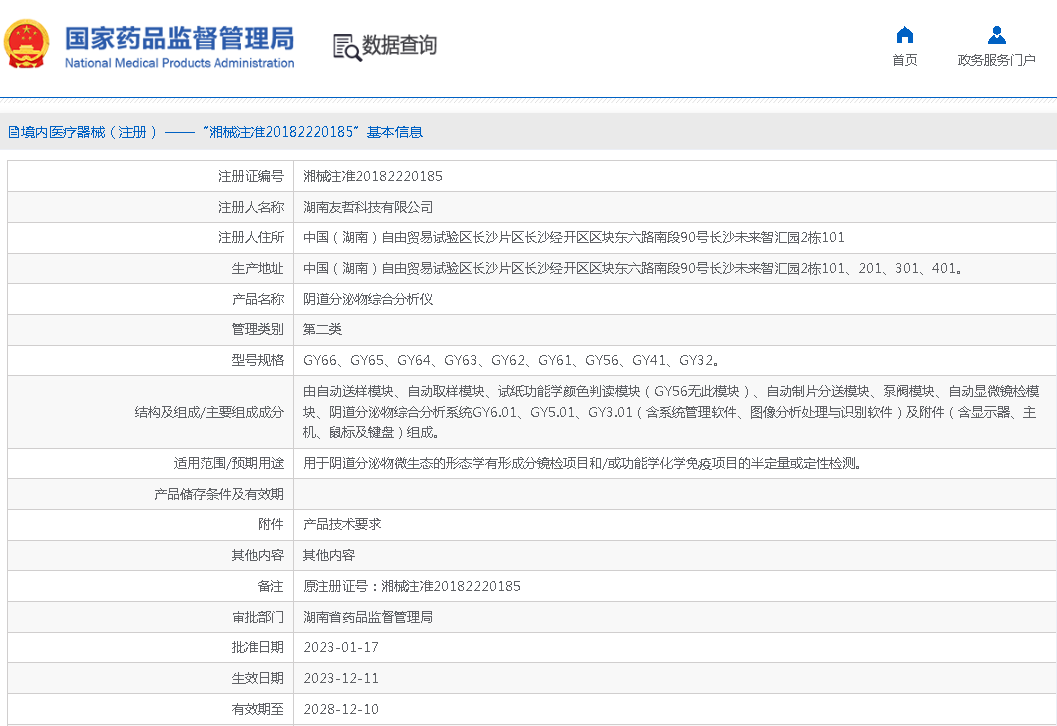Click effective date 2023-12-11

(341, 679)
